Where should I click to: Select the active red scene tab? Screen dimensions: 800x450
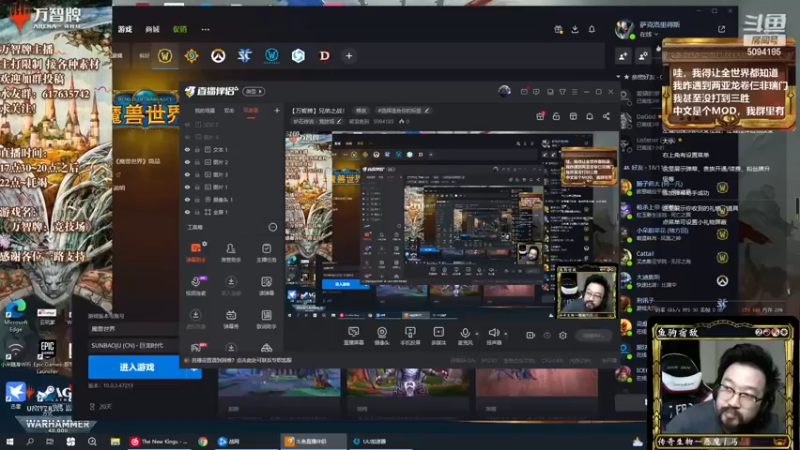point(251,110)
